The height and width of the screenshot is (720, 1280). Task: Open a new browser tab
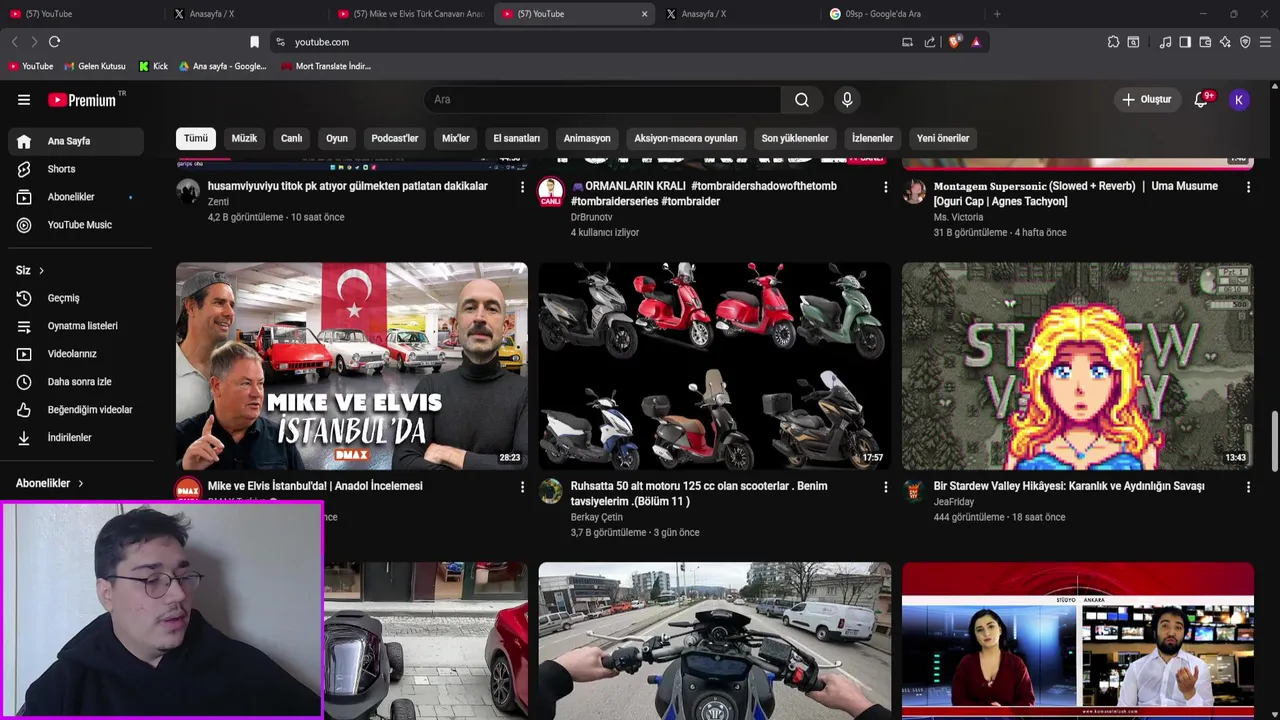point(997,14)
